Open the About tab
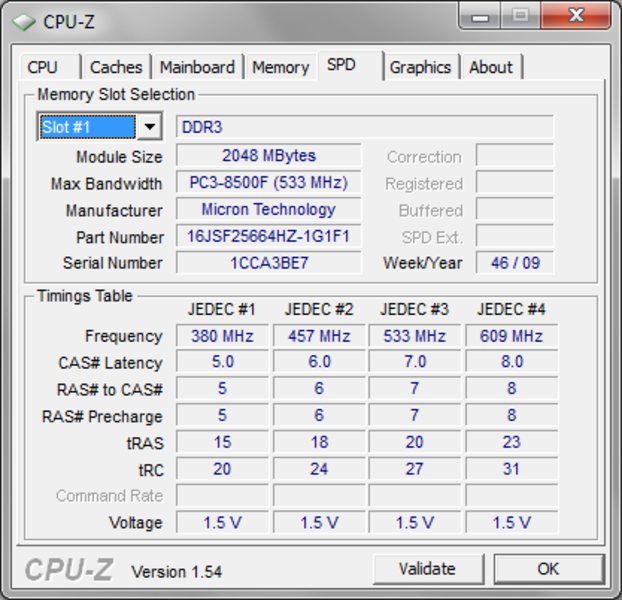 tap(491, 67)
